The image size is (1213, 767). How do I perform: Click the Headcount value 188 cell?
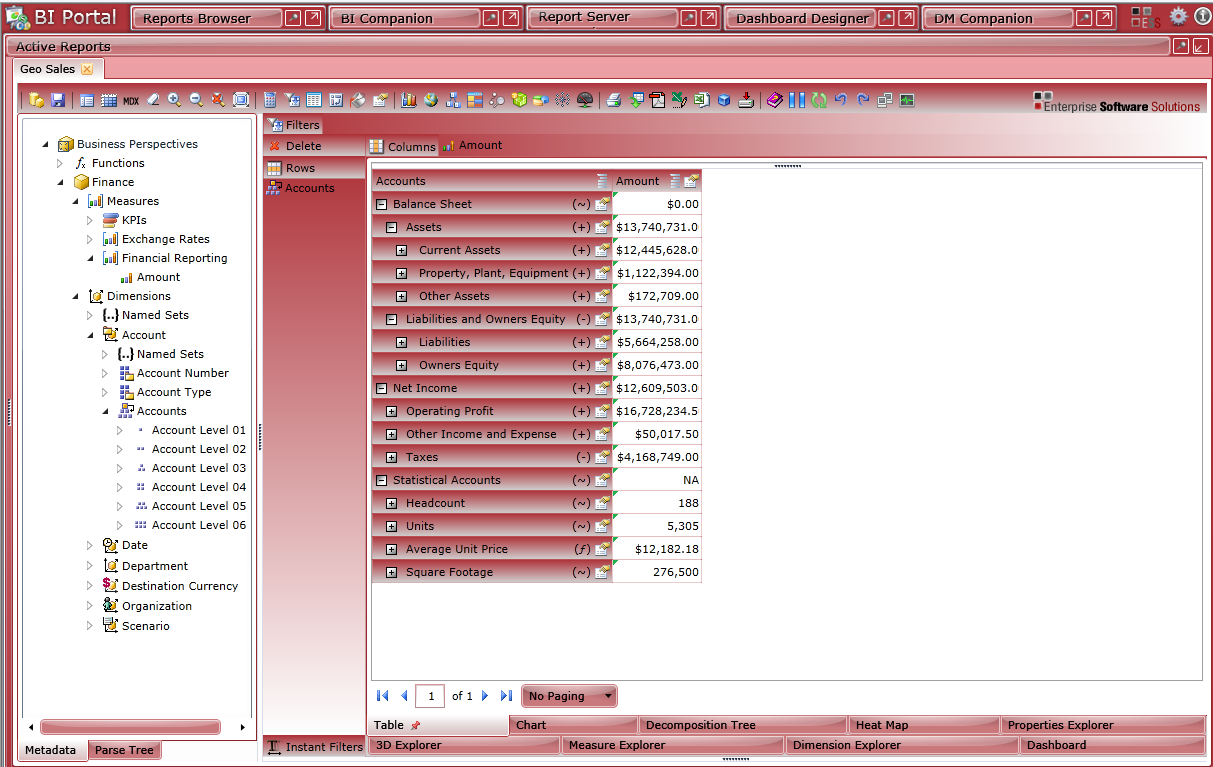click(x=657, y=503)
